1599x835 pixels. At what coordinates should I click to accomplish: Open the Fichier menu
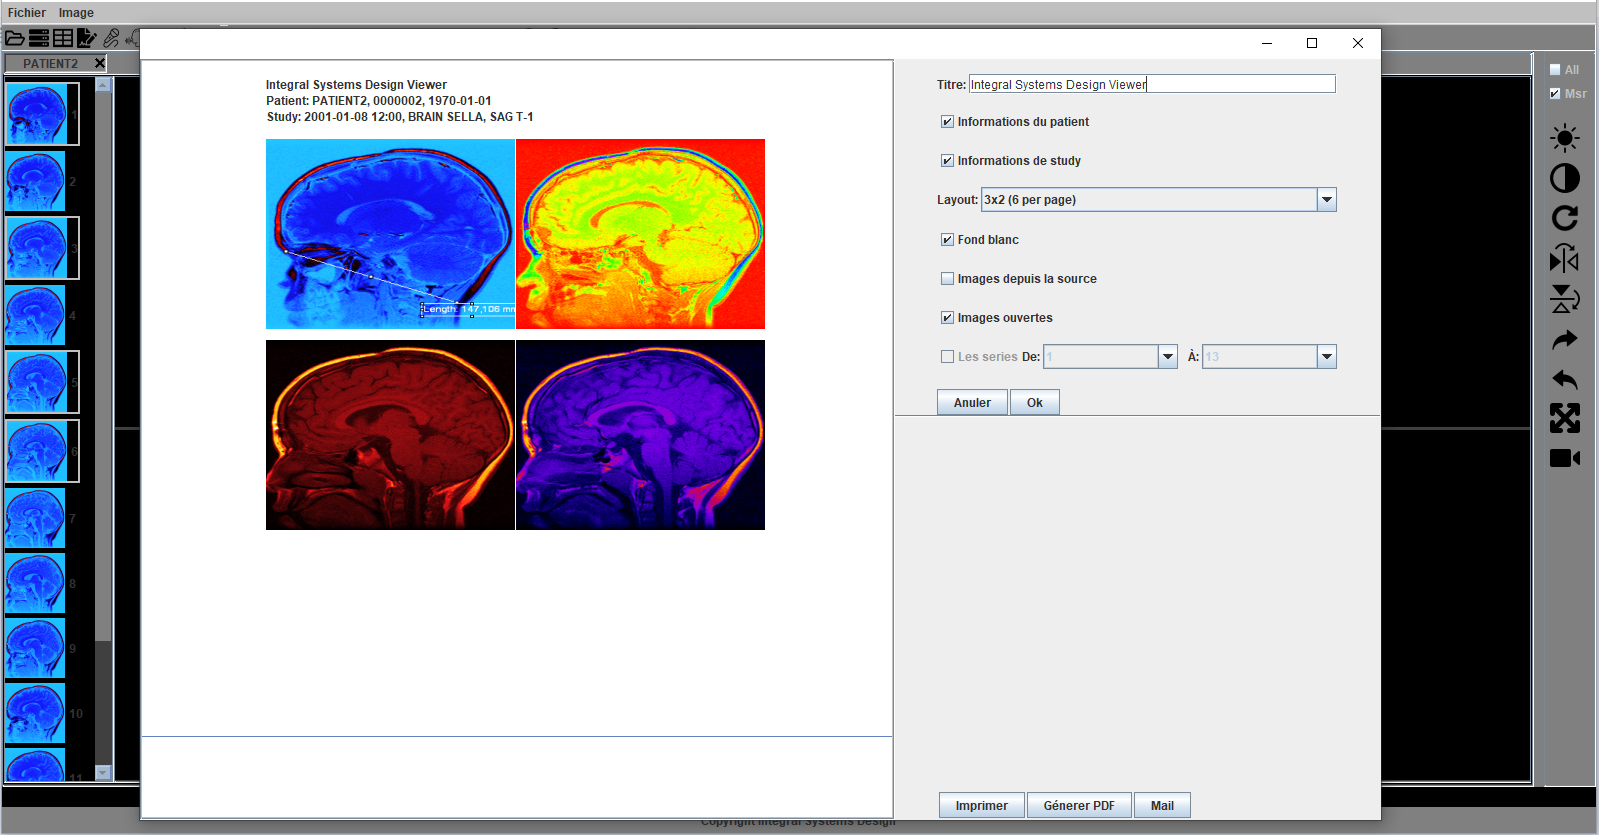(x=27, y=13)
